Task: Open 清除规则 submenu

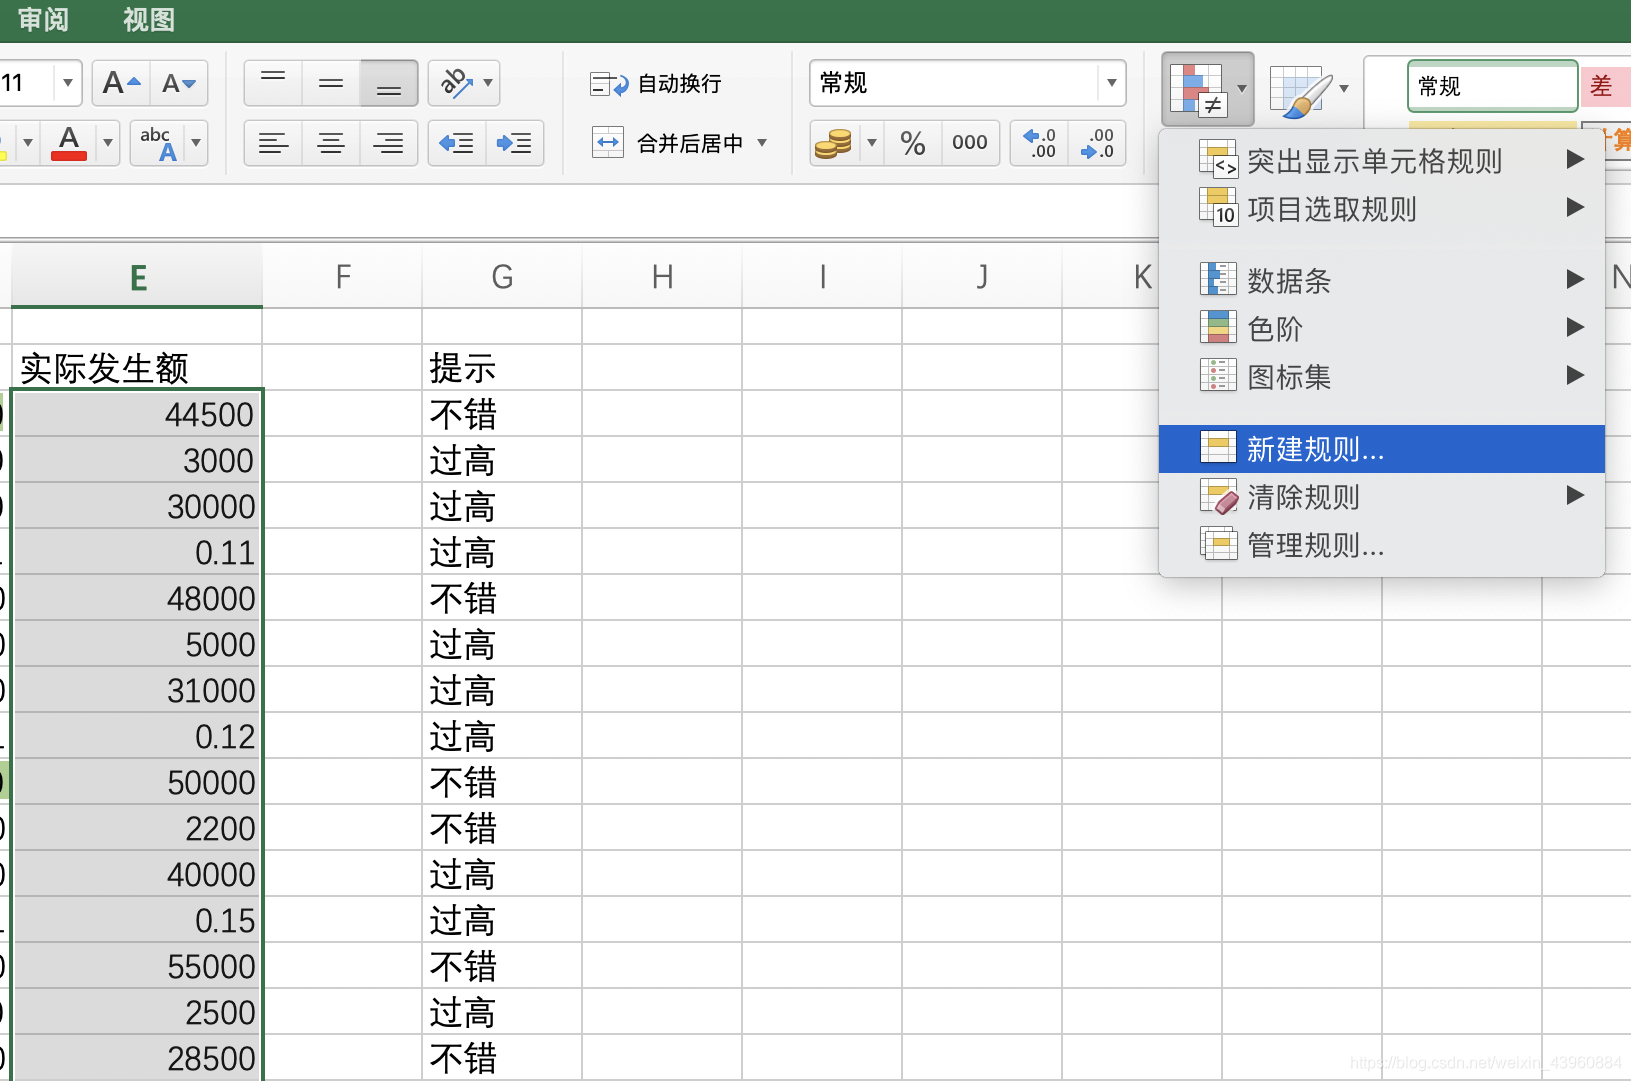Action: tap(1382, 496)
